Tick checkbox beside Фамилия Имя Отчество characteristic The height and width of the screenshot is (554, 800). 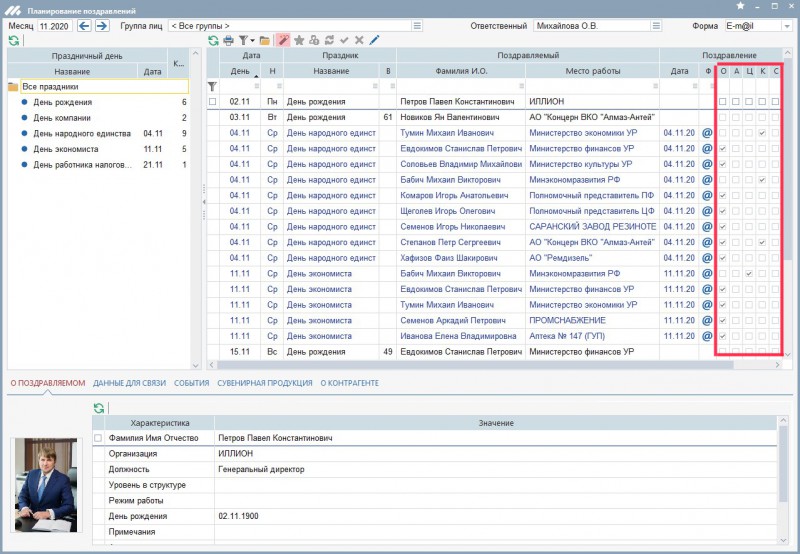point(98,438)
